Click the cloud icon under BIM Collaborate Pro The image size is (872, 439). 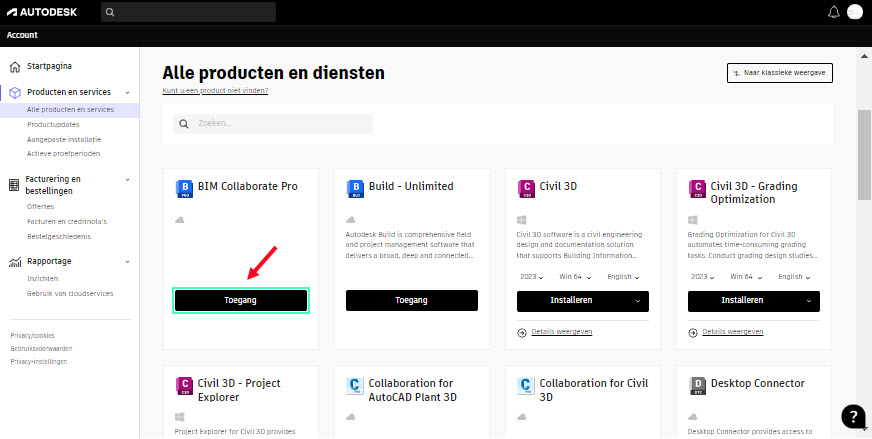[180, 220]
